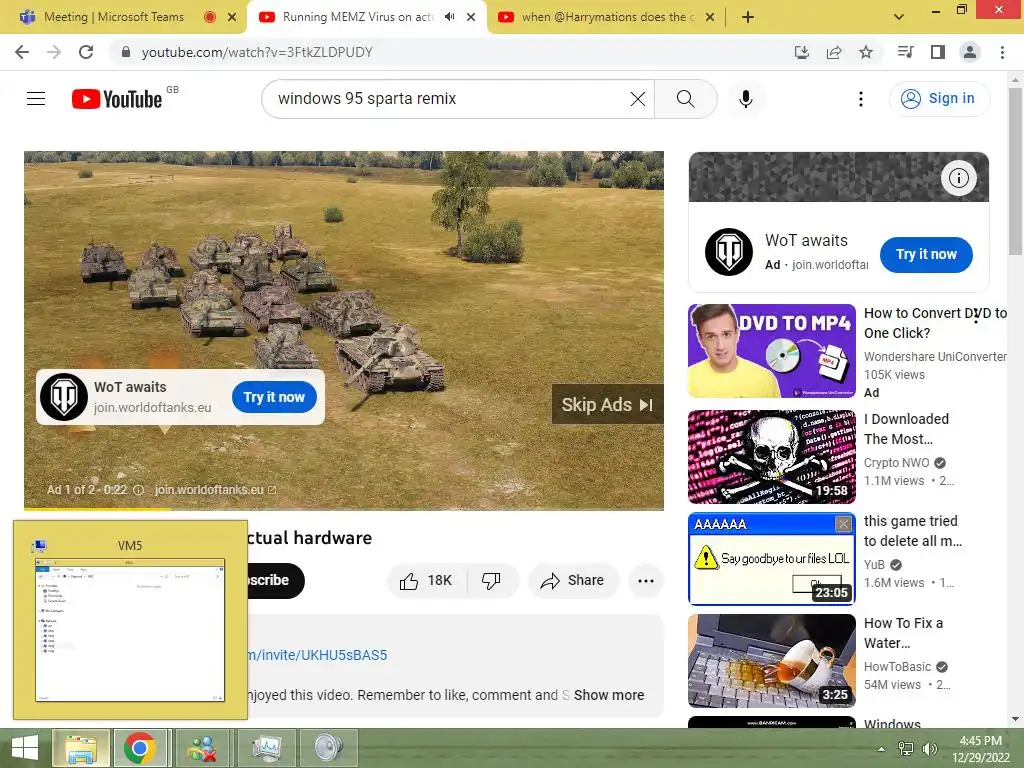Open Chrome from taskbar
The width and height of the screenshot is (1024, 768).
pos(140,748)
